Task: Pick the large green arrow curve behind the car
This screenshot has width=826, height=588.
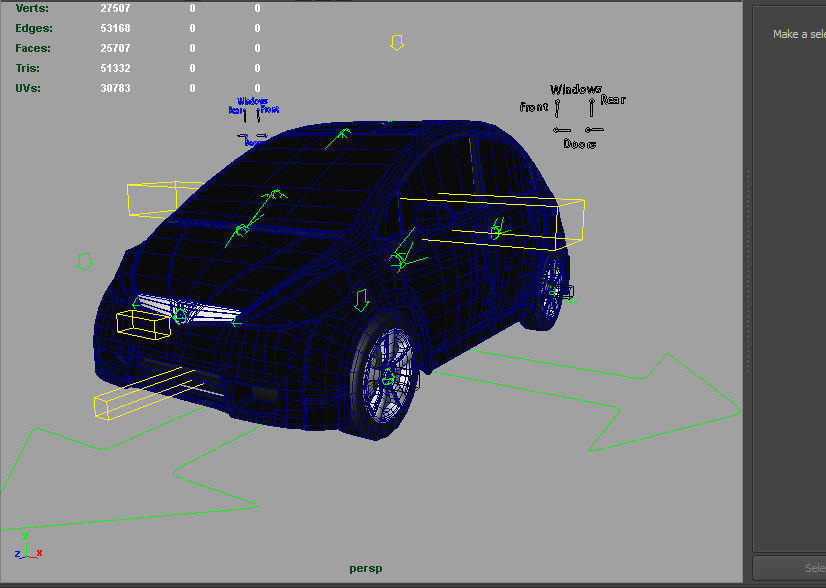Action: (x=588, y=400)
